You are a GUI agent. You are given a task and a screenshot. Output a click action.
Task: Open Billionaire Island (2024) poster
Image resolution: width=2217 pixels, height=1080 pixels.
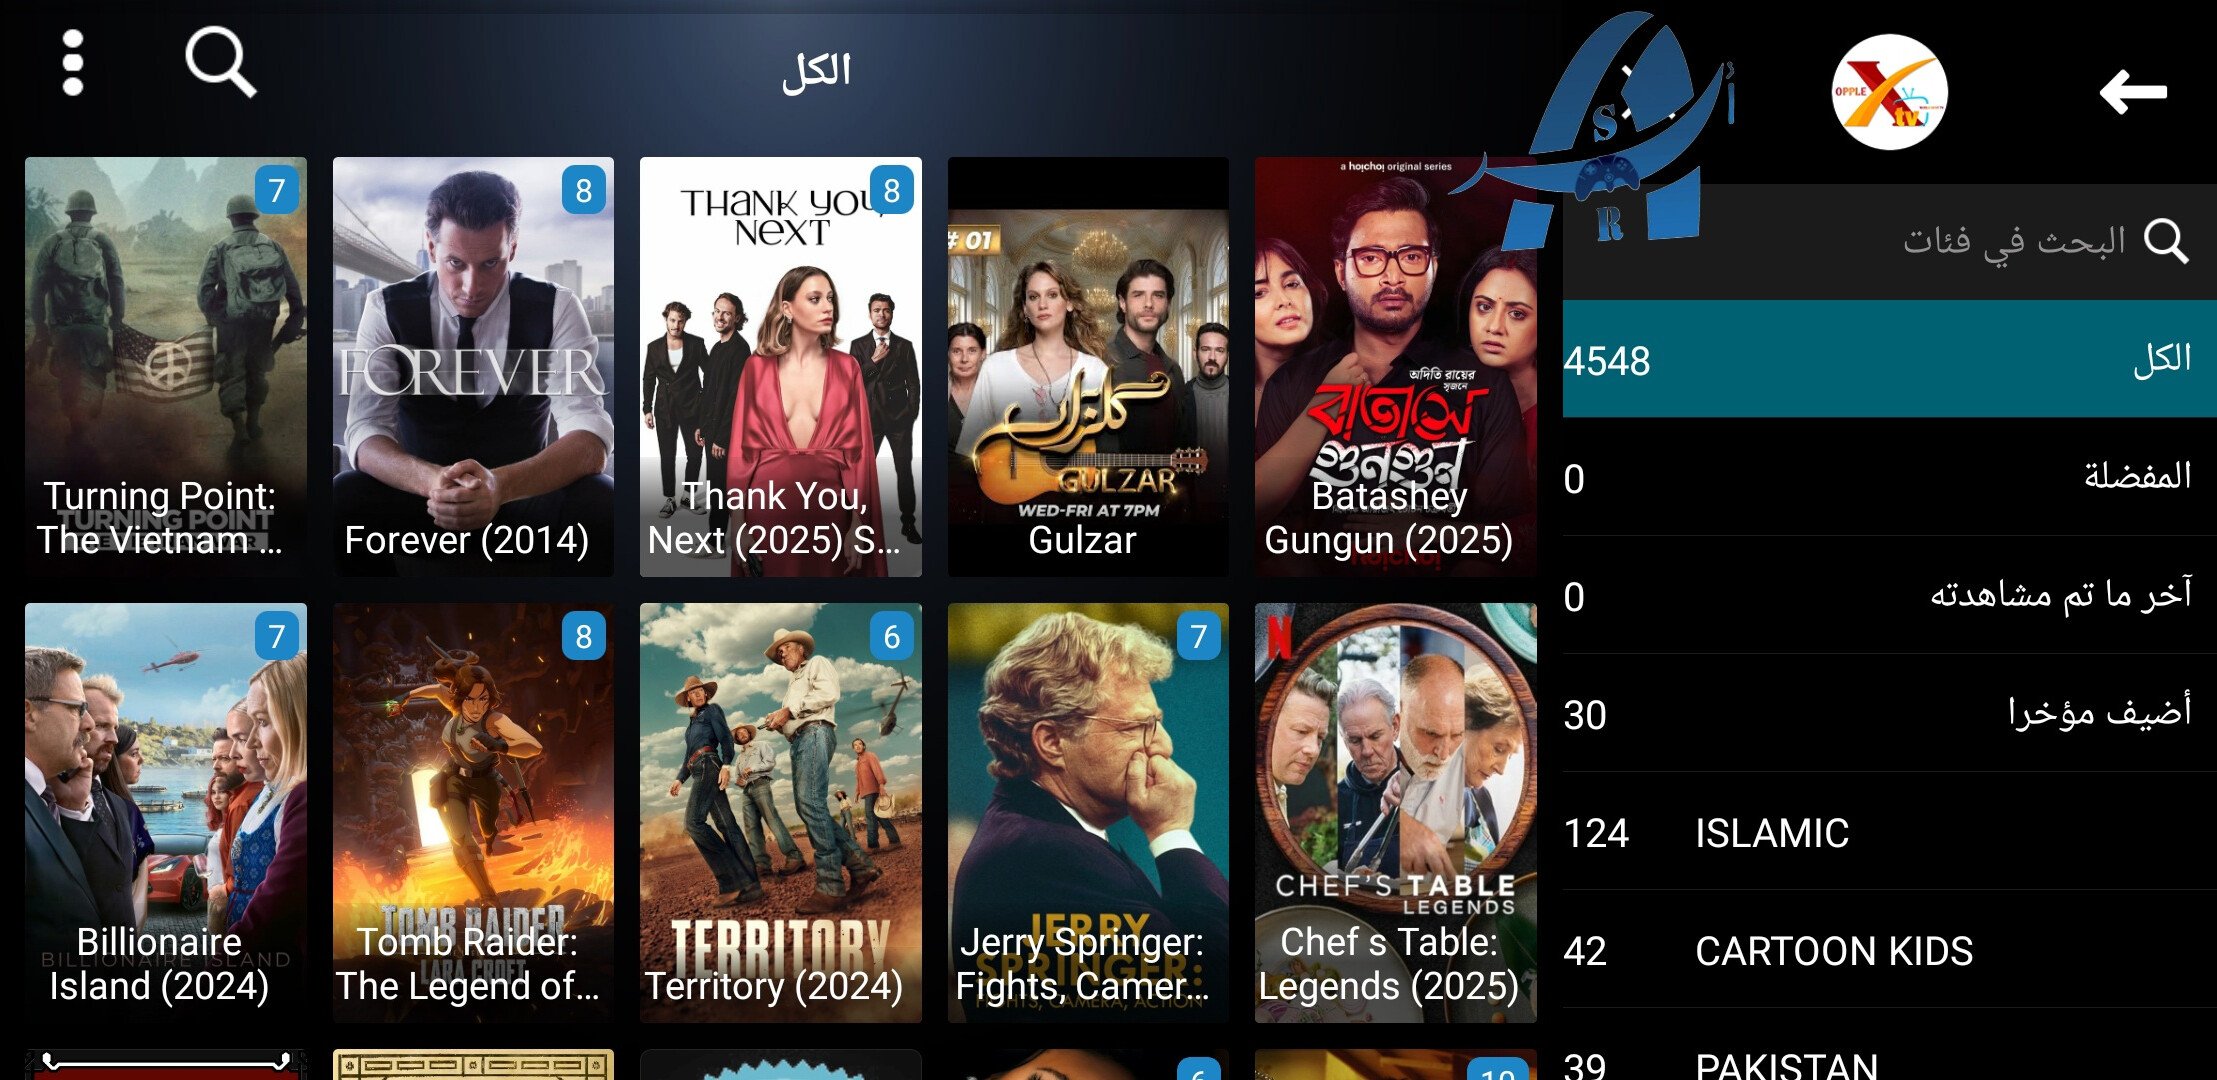point(166,812)
